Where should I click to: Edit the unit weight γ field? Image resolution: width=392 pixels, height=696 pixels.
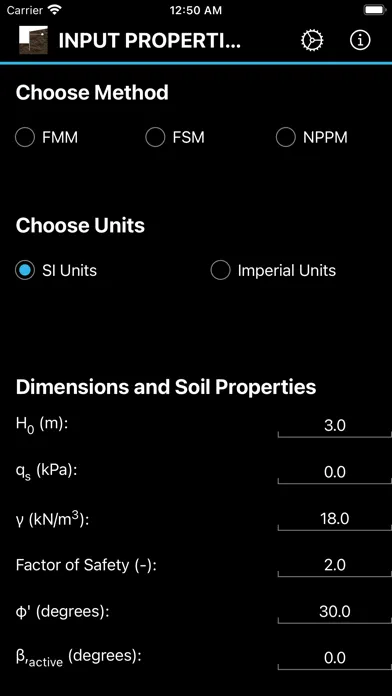[335, 519]
